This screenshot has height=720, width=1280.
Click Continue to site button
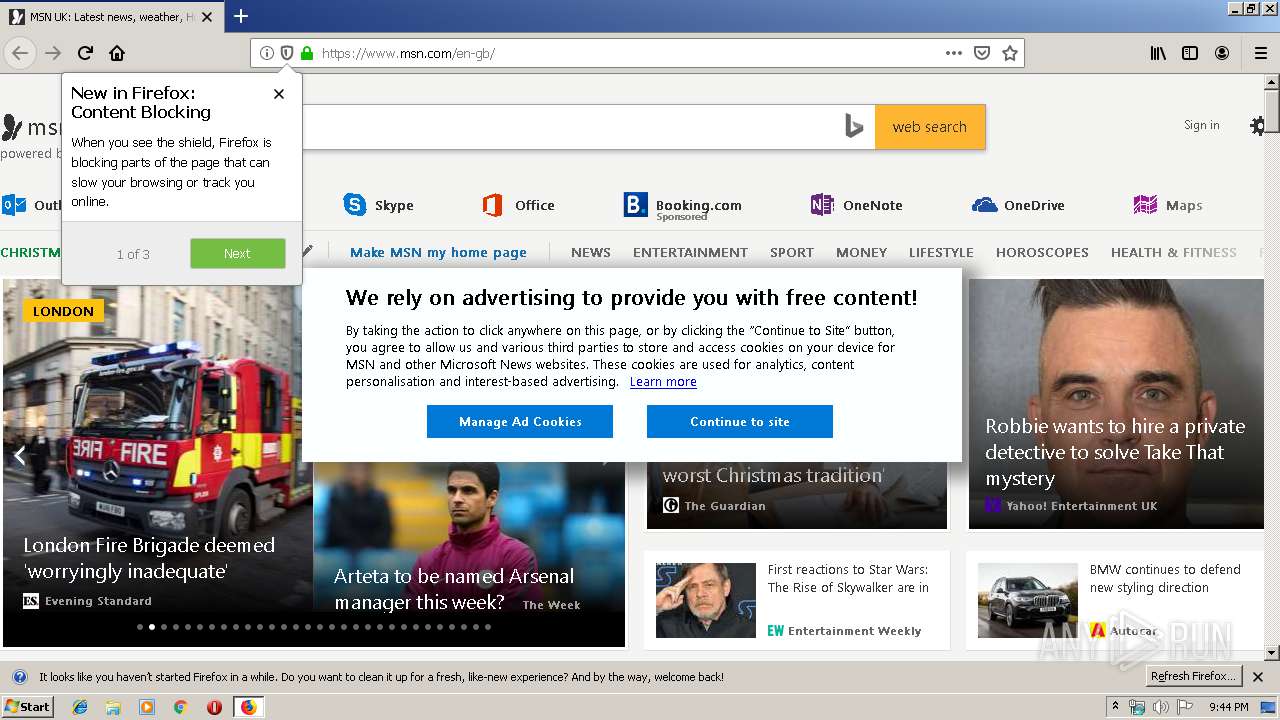coord(740,422)
